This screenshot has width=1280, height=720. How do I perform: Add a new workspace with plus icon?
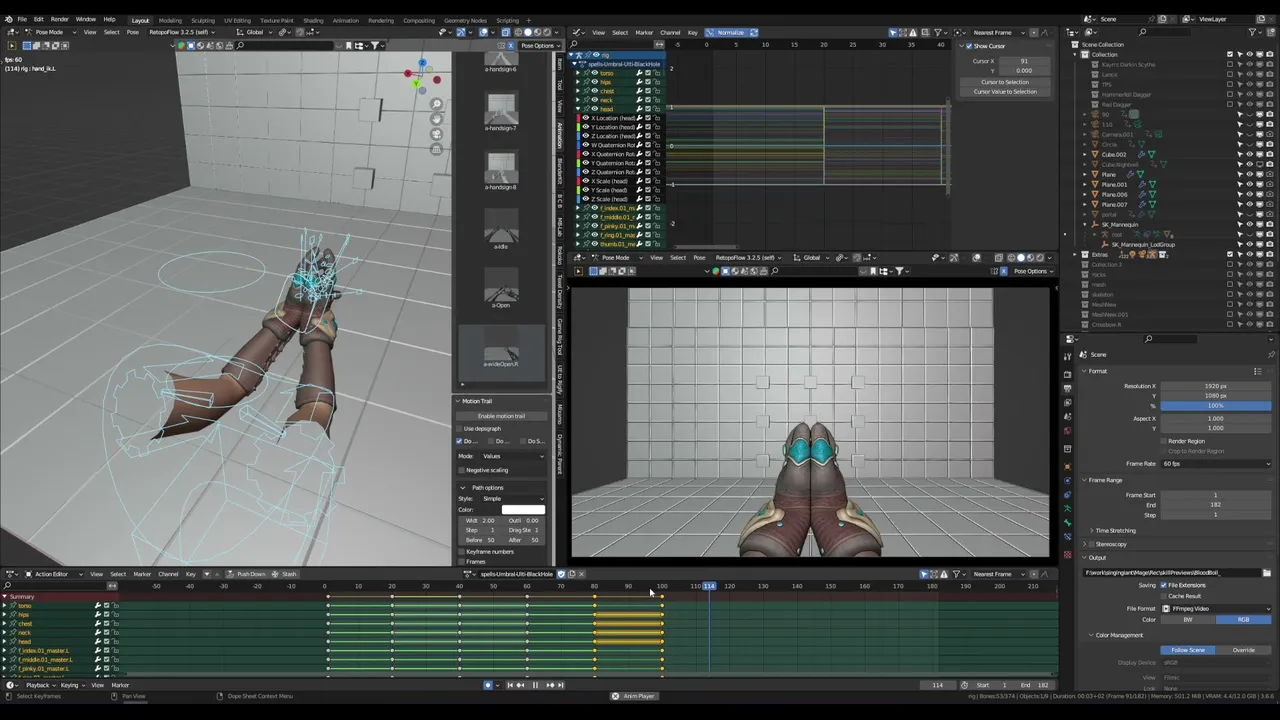point(531,20)
